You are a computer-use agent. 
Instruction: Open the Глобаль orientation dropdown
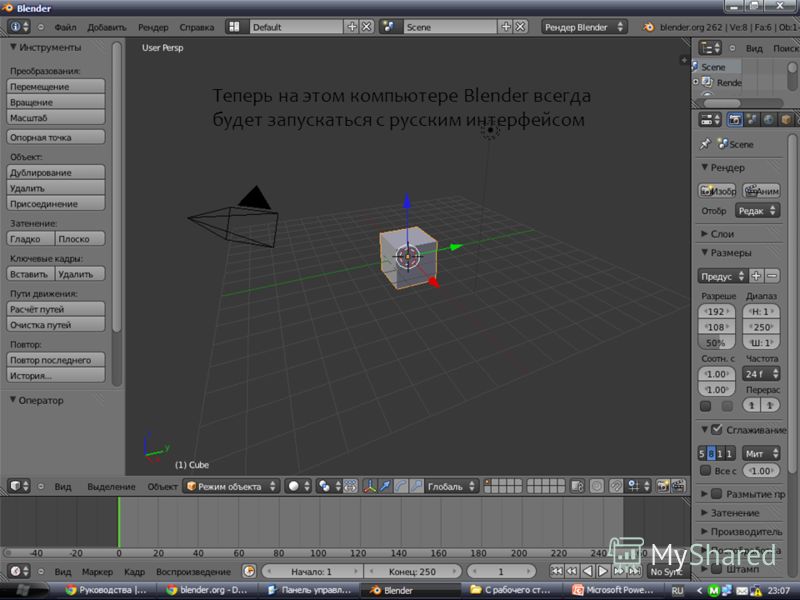pyautogui.click(x=452, y=486)
